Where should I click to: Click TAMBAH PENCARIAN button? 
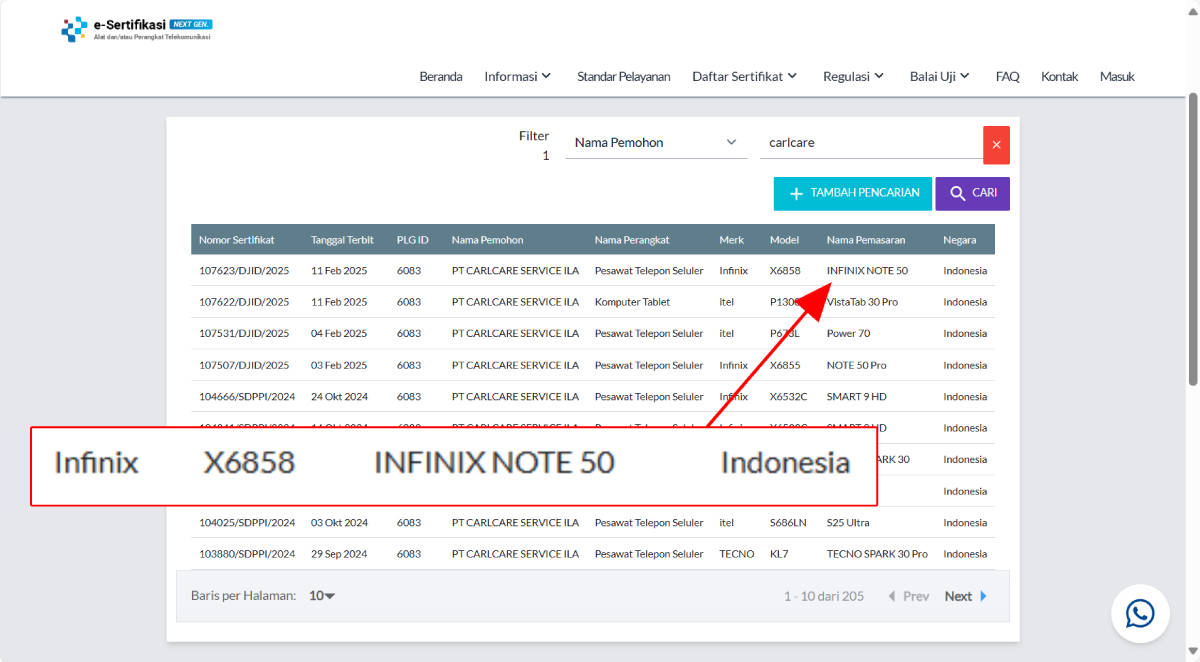(853, 193)
